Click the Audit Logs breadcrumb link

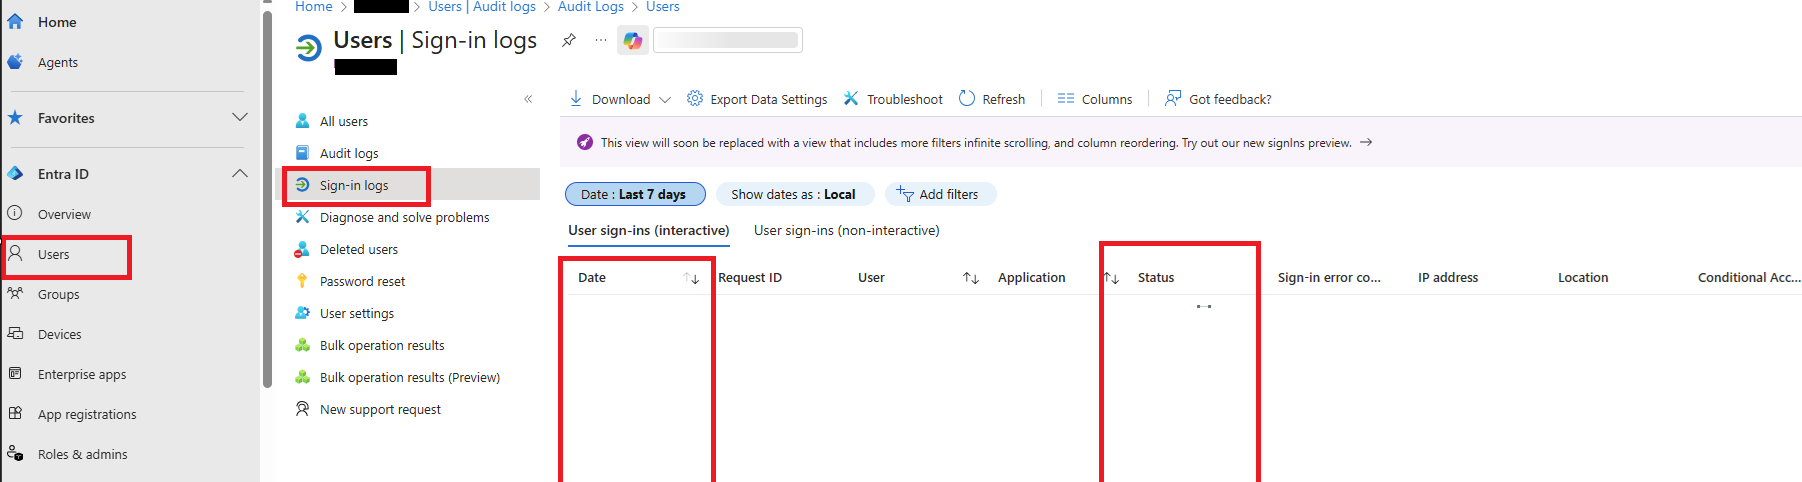591,7
